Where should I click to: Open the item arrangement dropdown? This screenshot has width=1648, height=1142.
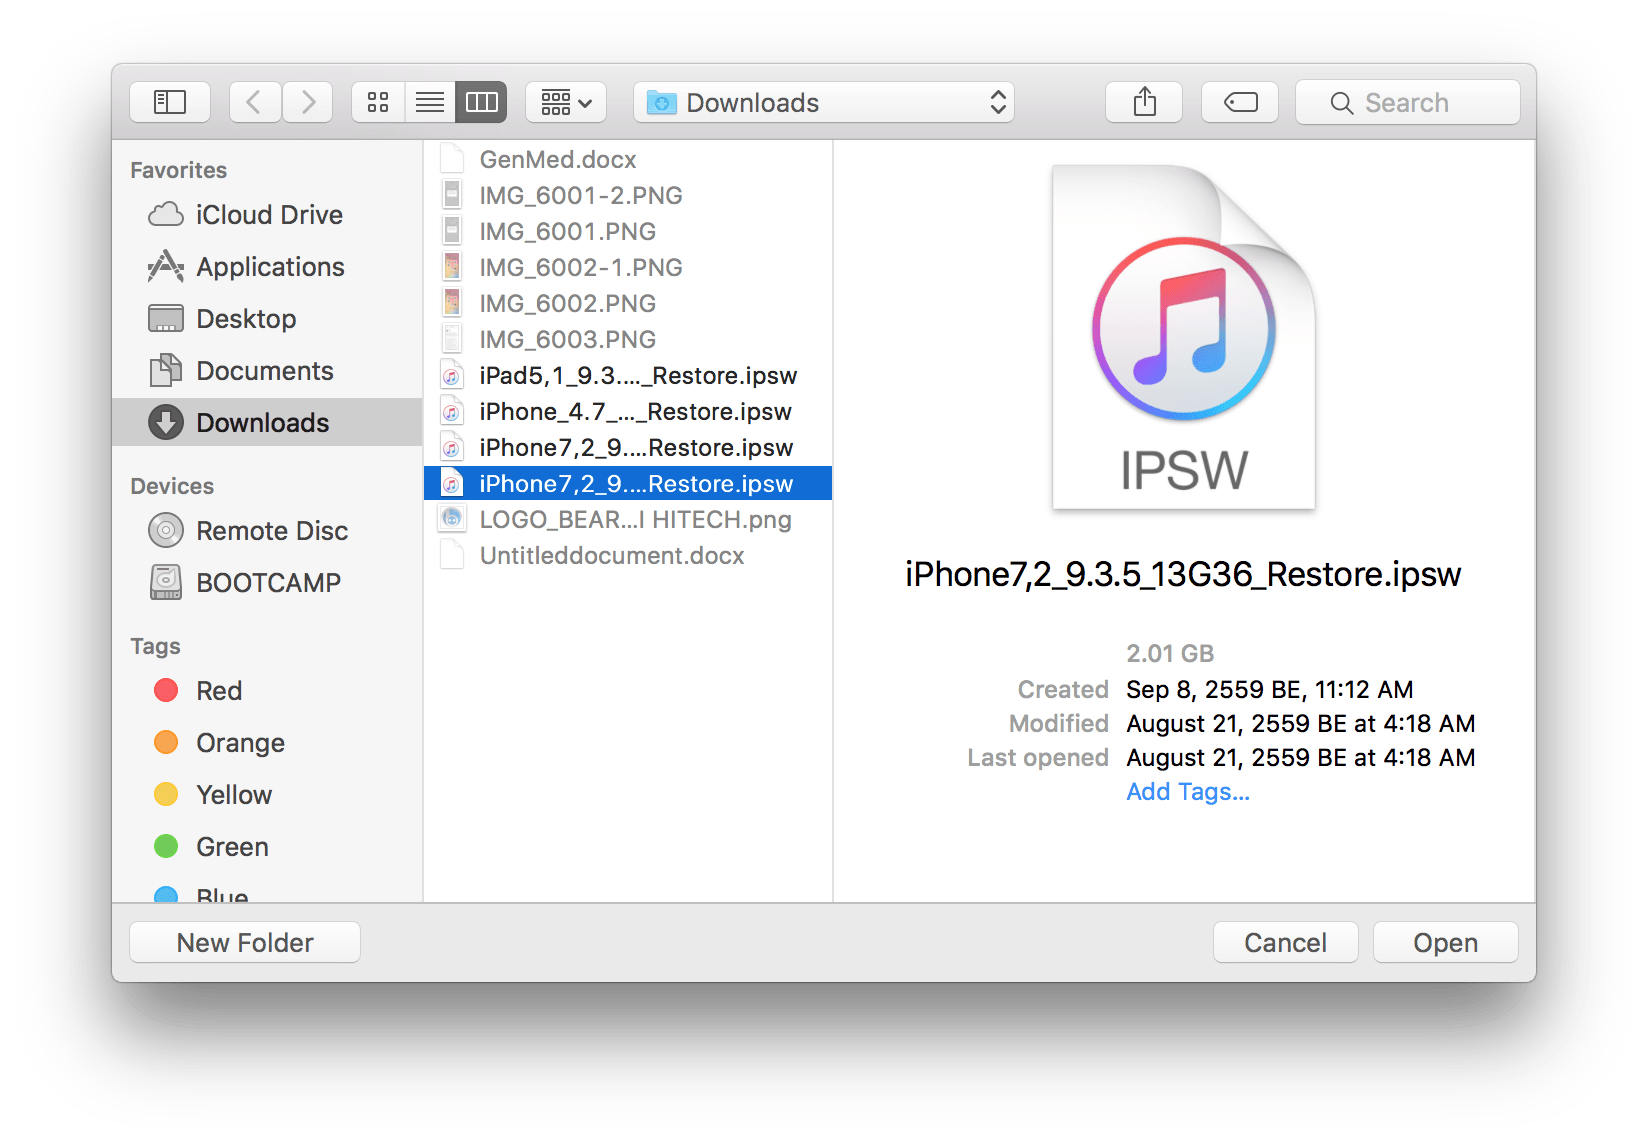566,102
